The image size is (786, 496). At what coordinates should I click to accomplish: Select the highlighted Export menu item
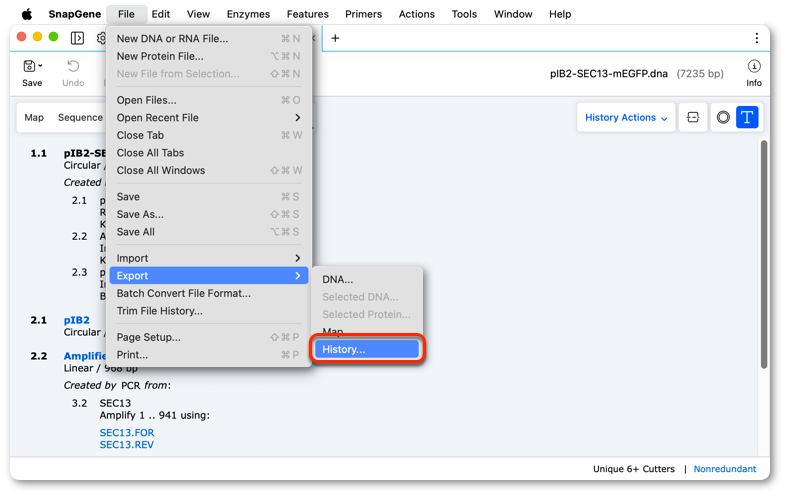click(x=209, y=276)
